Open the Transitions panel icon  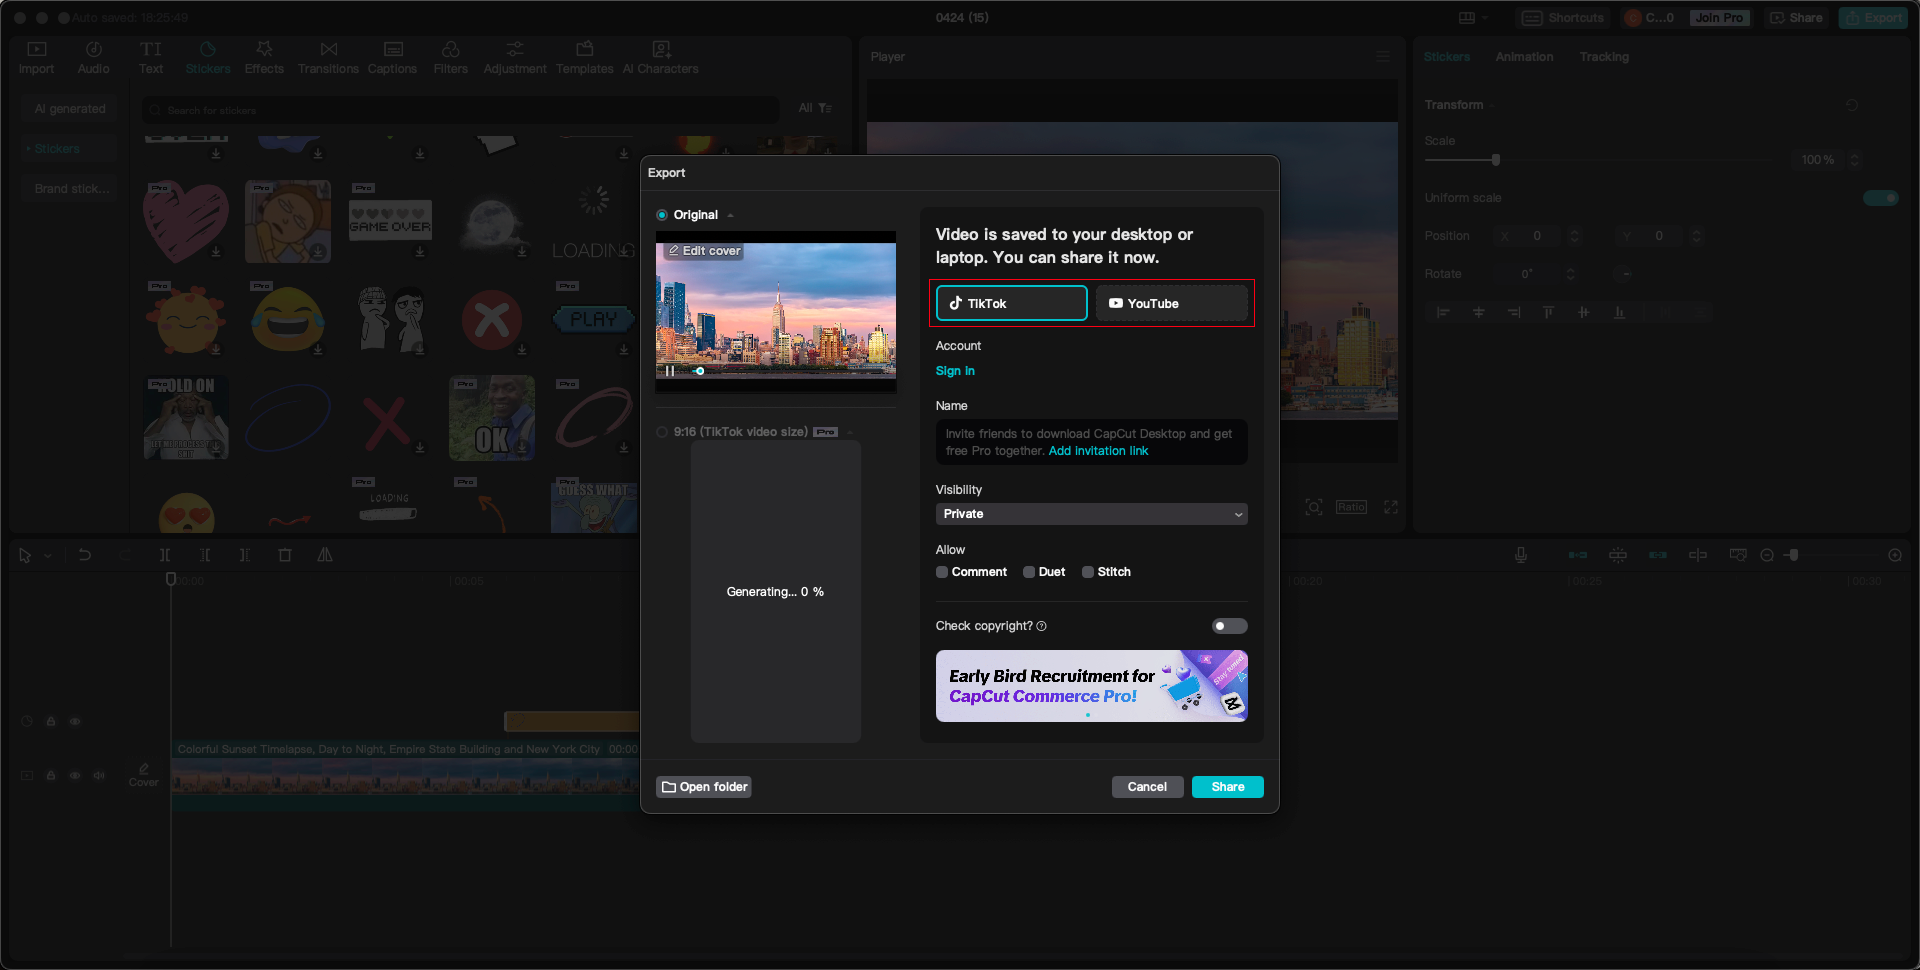[x=329, y=49]
